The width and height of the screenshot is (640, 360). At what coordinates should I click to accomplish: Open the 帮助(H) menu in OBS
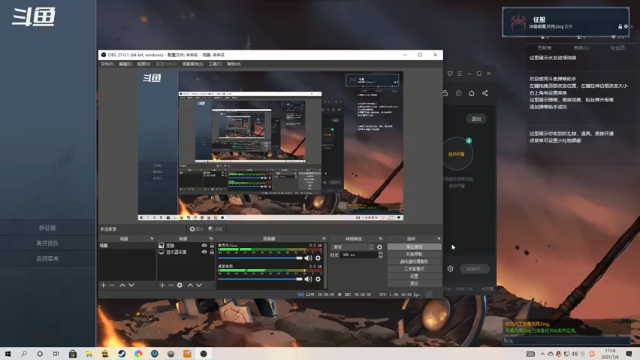point(233,64)
